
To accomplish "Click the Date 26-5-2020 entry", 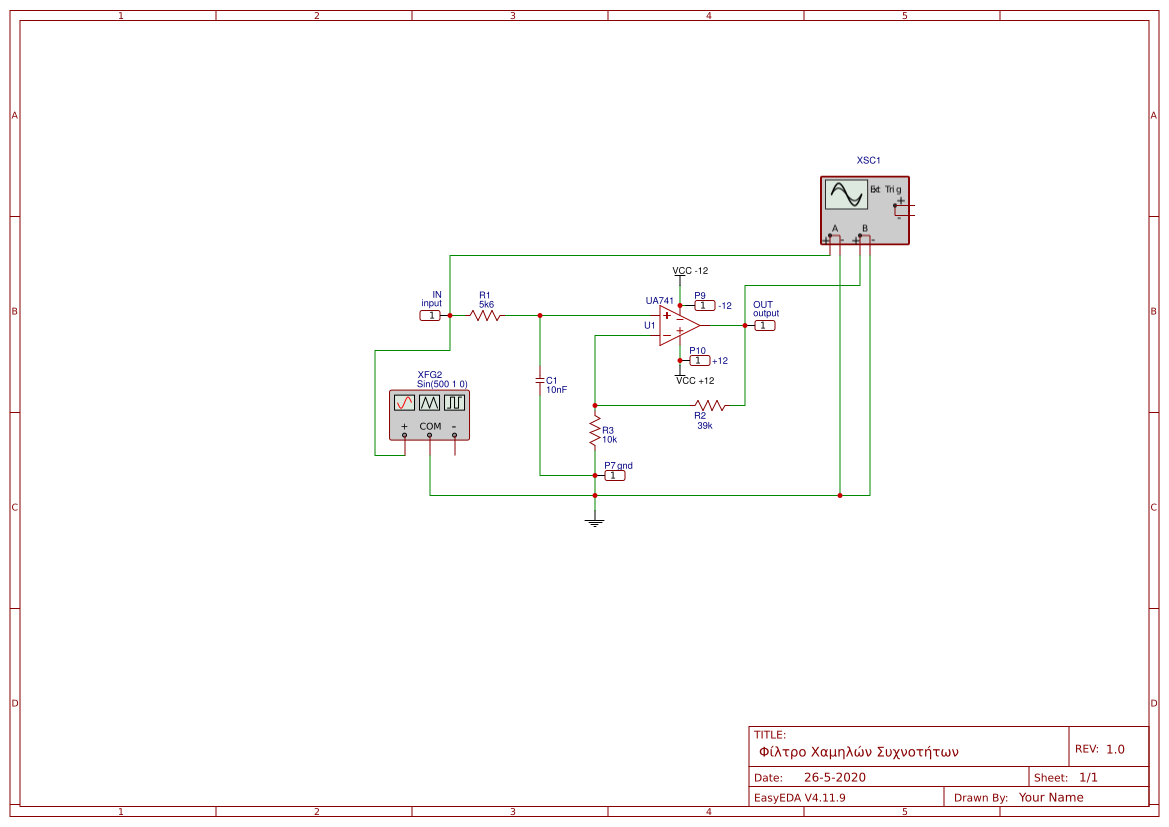I will pos(835,777).
